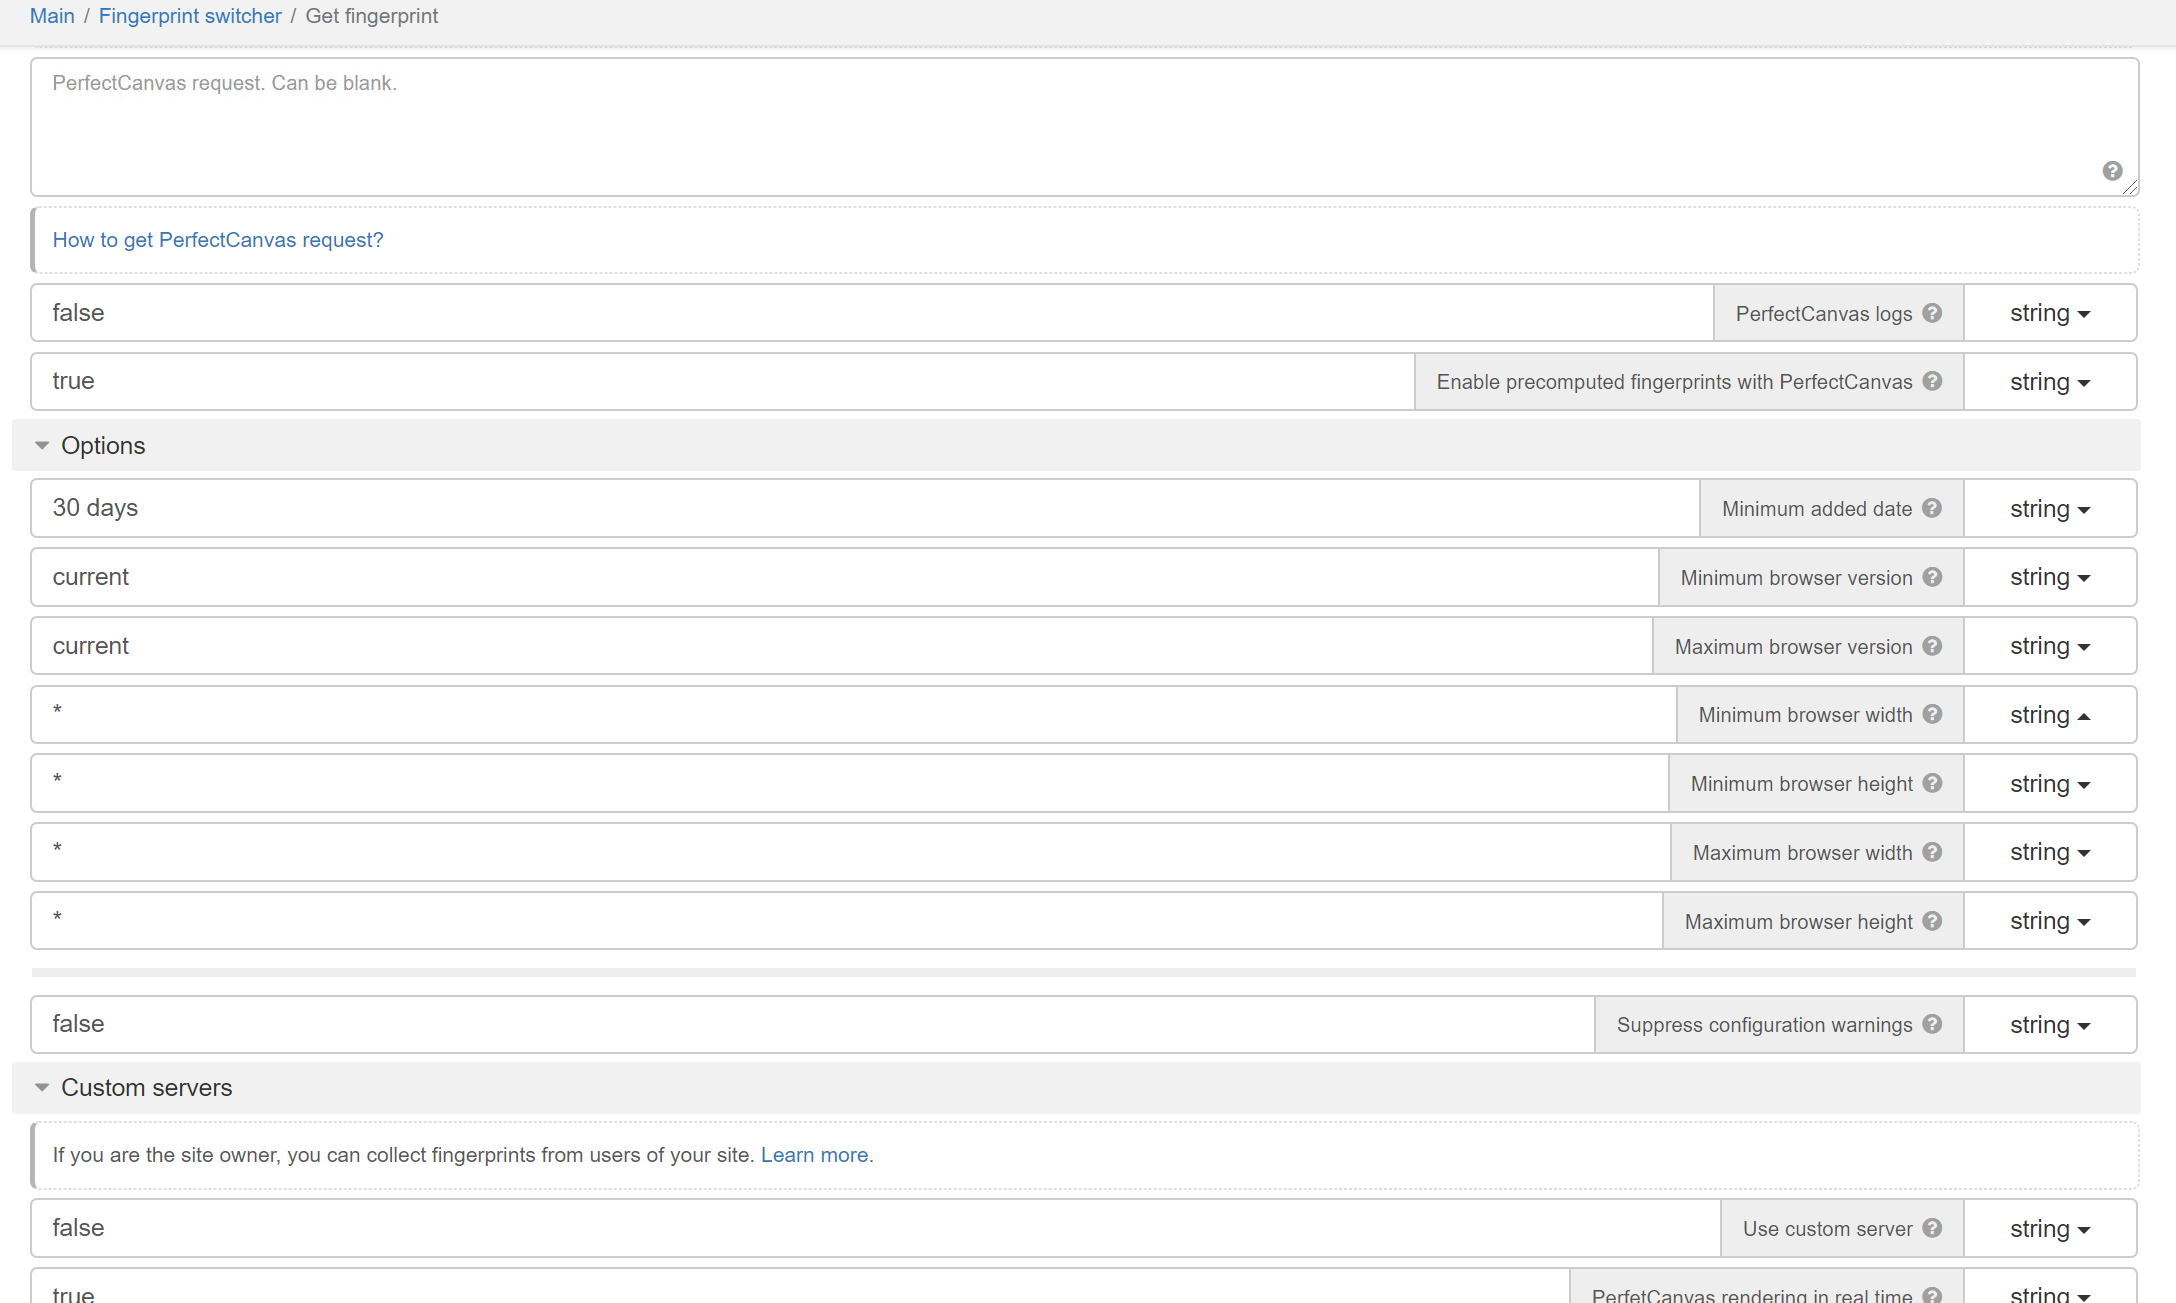Click help icon beside Minimum added date
Viewport: 2176px width, 1303px height.
tap(1932, 508)
